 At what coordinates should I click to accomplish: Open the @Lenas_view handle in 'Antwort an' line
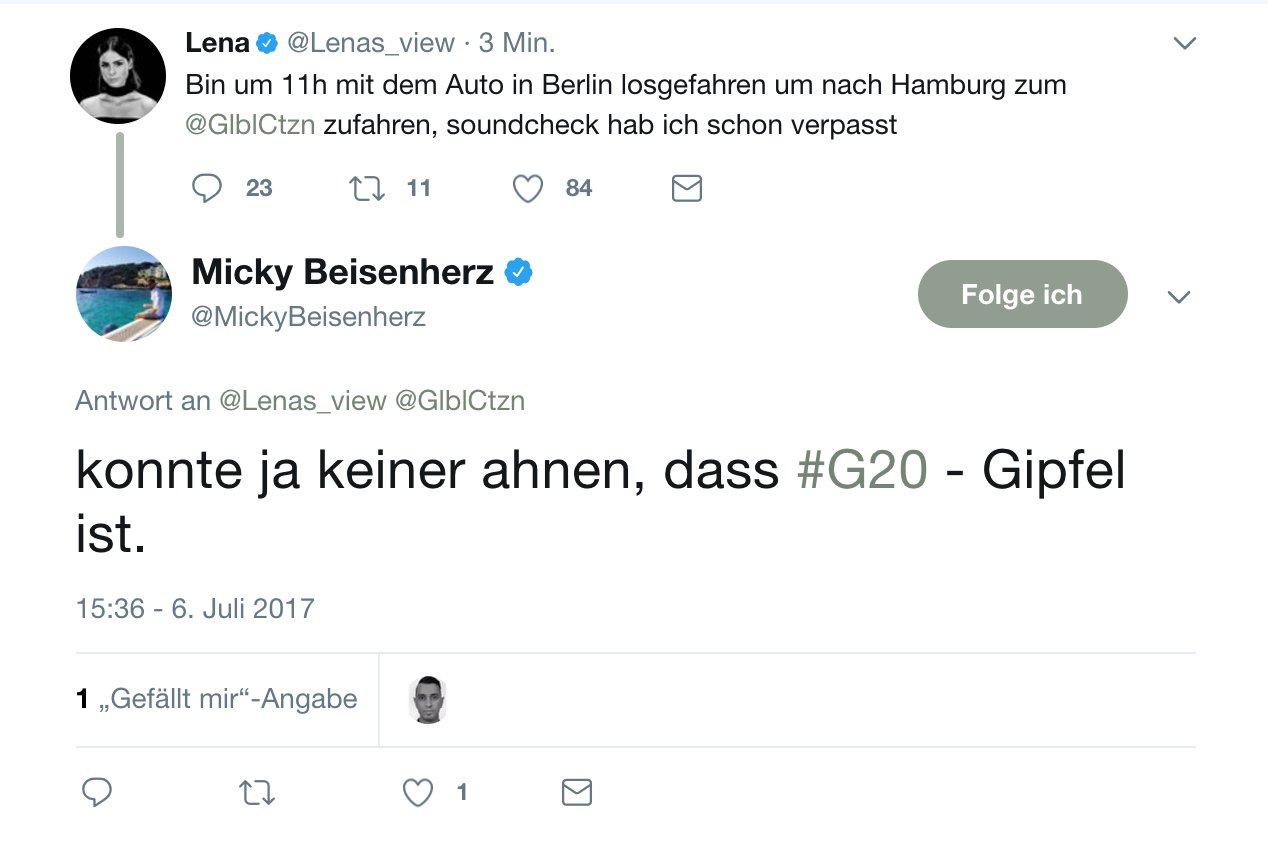(x=302, y=401)
